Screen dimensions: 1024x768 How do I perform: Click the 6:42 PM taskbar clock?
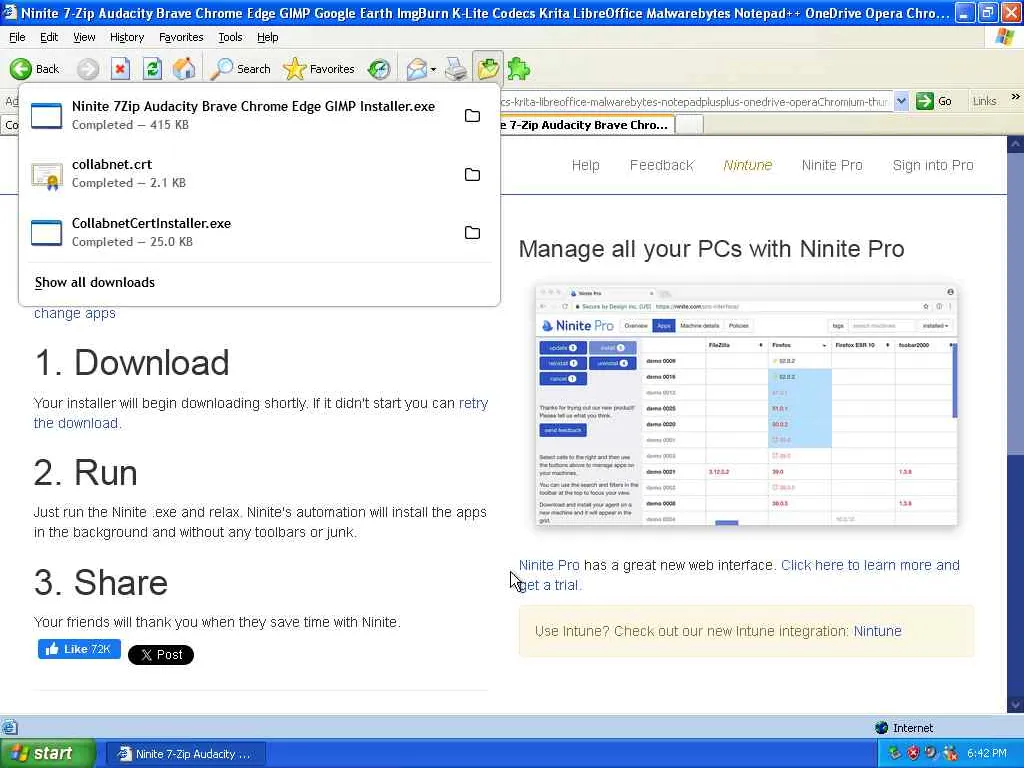(987, 753)
